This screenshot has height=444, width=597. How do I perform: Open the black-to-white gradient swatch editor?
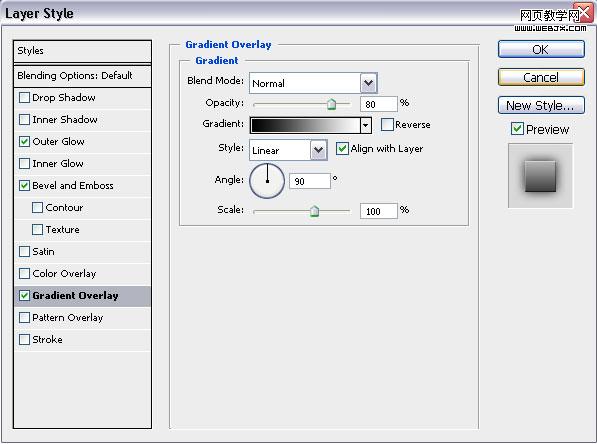click(305, 125)
